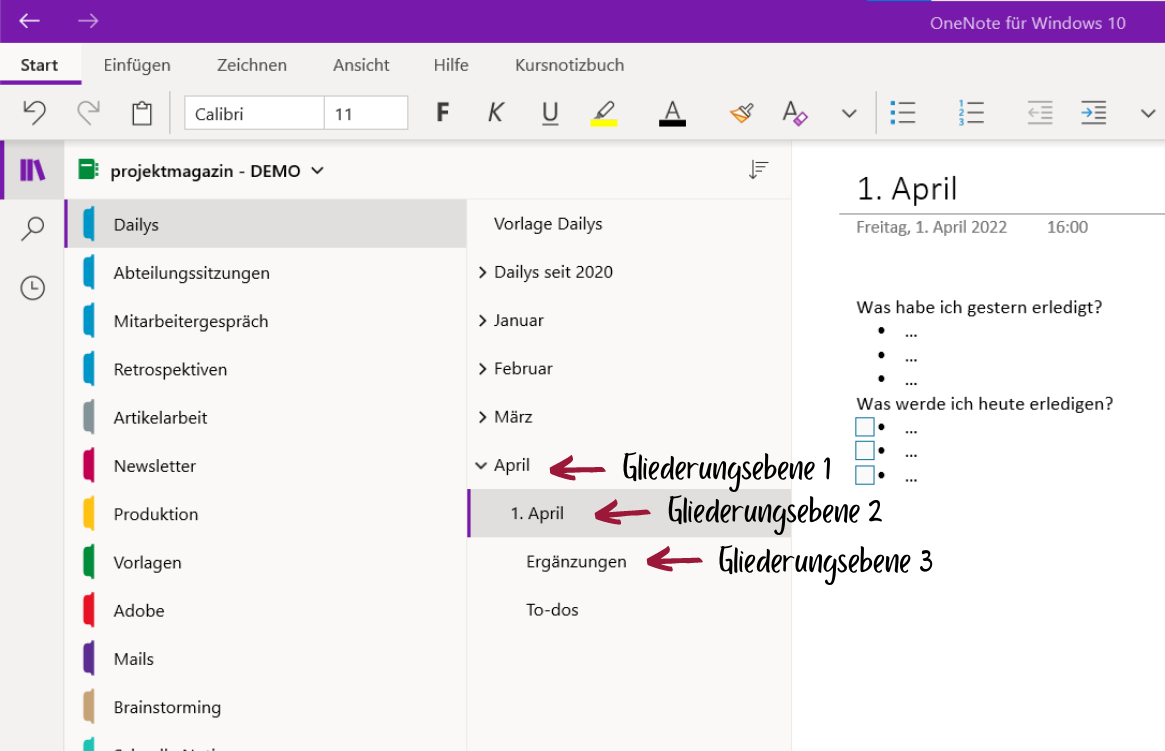Screen dimensions: 1165x751
Task: Switch to the Einfügen tab
Action: [x=137, y=65]
